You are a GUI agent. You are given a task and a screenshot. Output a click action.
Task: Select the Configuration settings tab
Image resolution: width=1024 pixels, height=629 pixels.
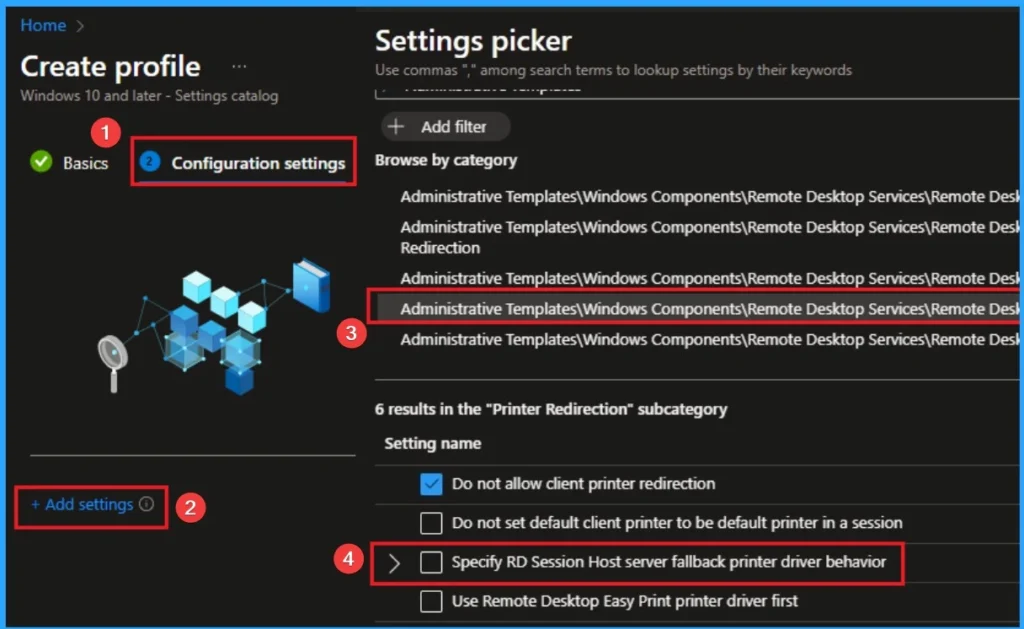pos(258,161)
